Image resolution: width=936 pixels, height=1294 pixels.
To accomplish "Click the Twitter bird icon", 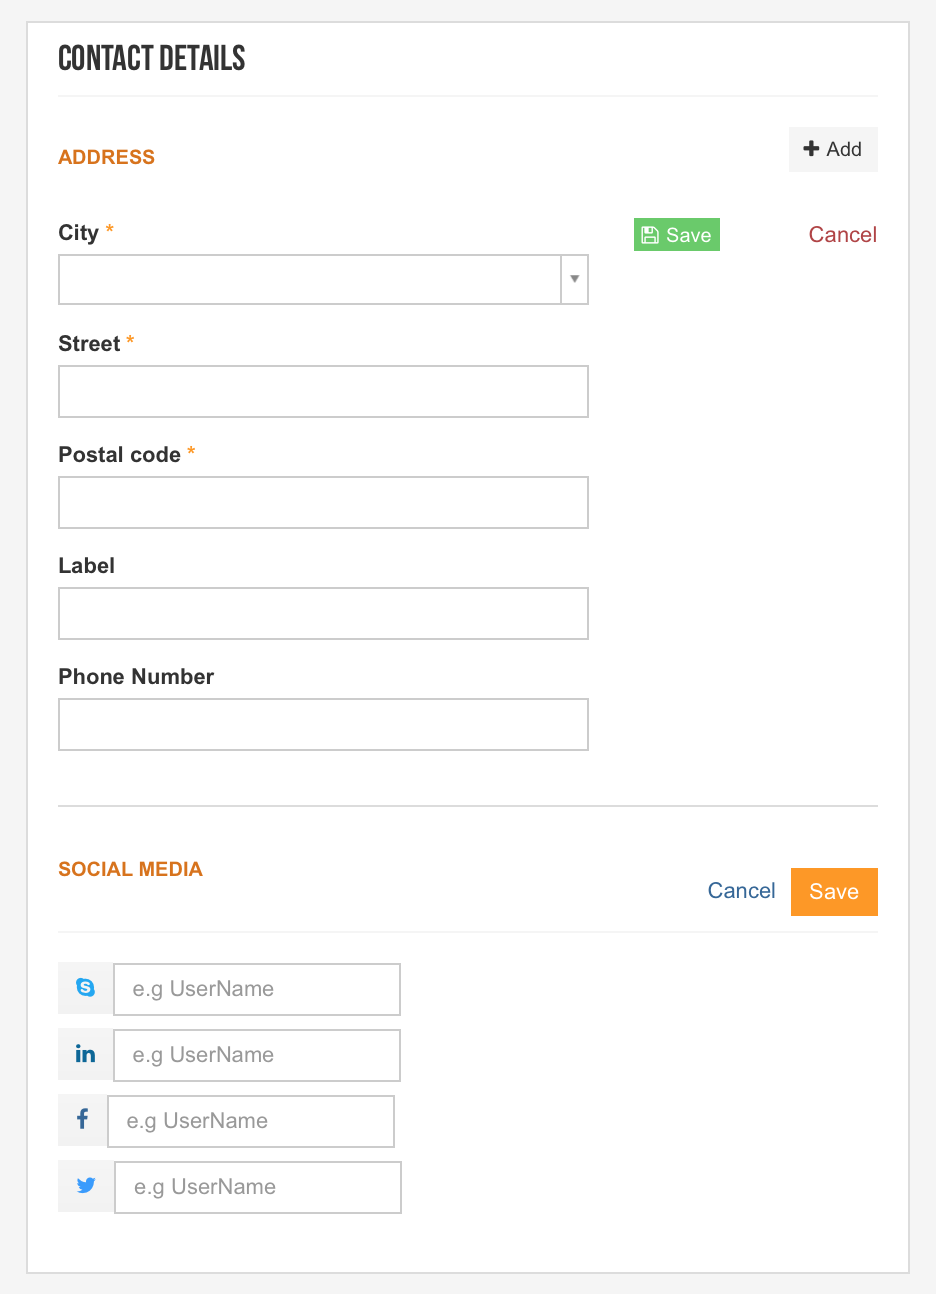I will coord(87,1186).
